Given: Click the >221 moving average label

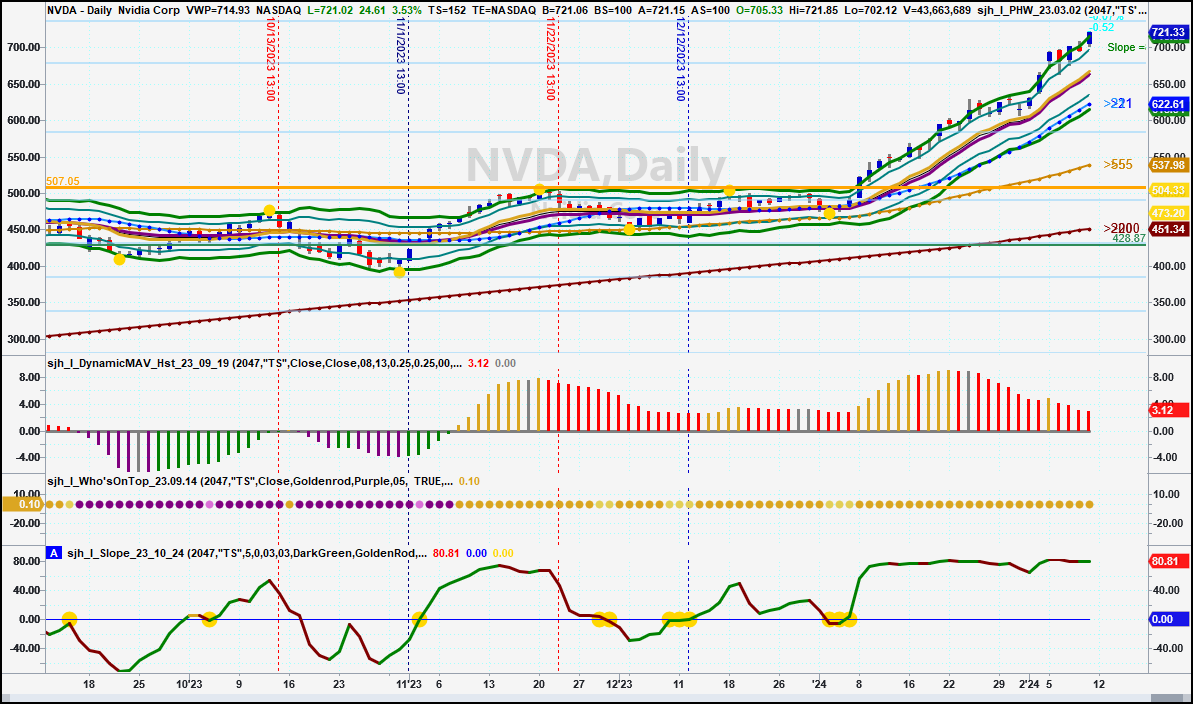Looking at the screenshot, I should 1118,104.
